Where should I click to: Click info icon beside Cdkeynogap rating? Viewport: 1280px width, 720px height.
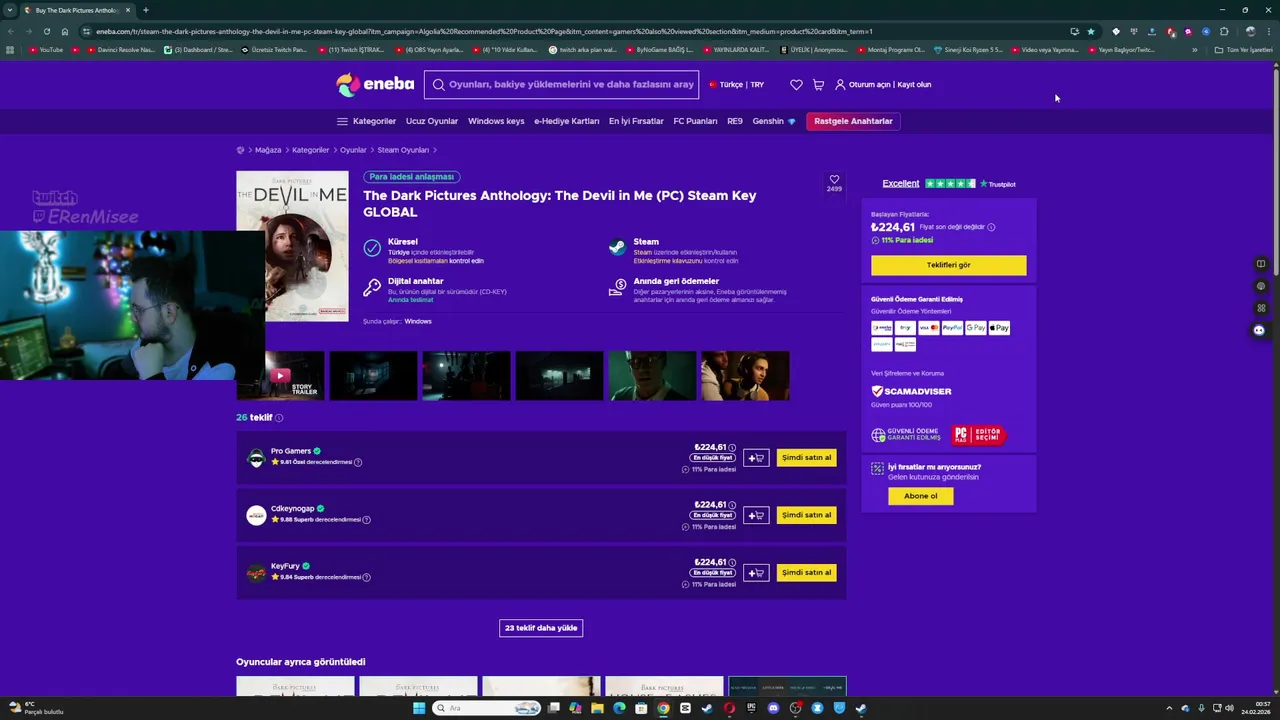click(x=366, y=520)
